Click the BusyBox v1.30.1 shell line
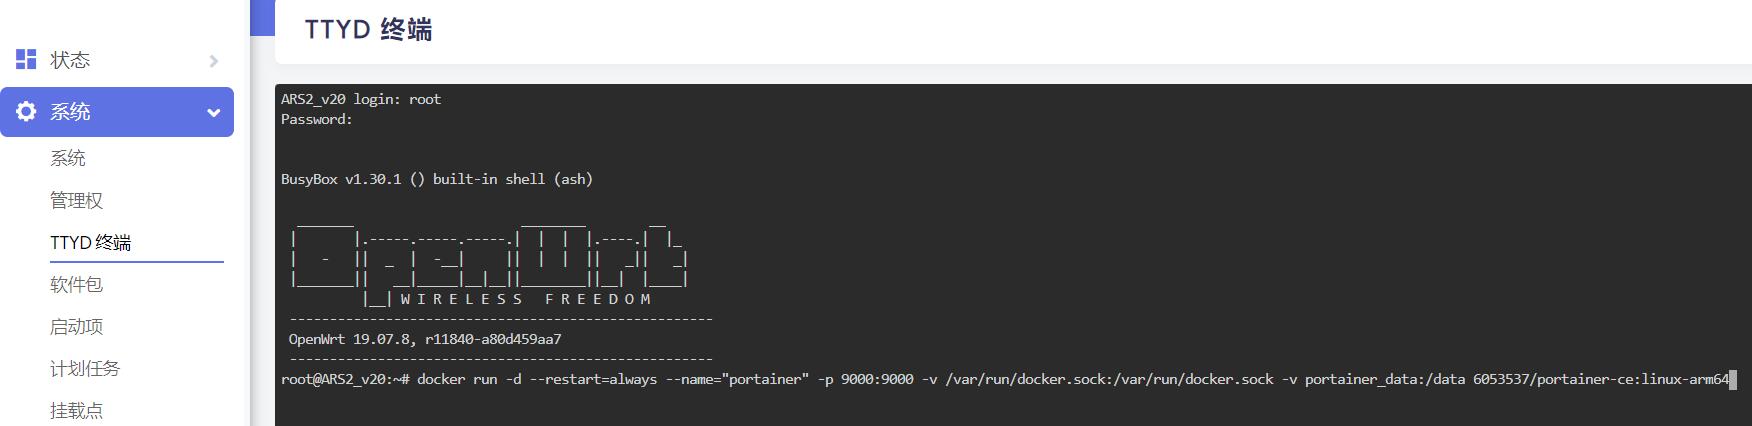The width and height of the screenshot is (1752, 426). click(x=437, y=179)
